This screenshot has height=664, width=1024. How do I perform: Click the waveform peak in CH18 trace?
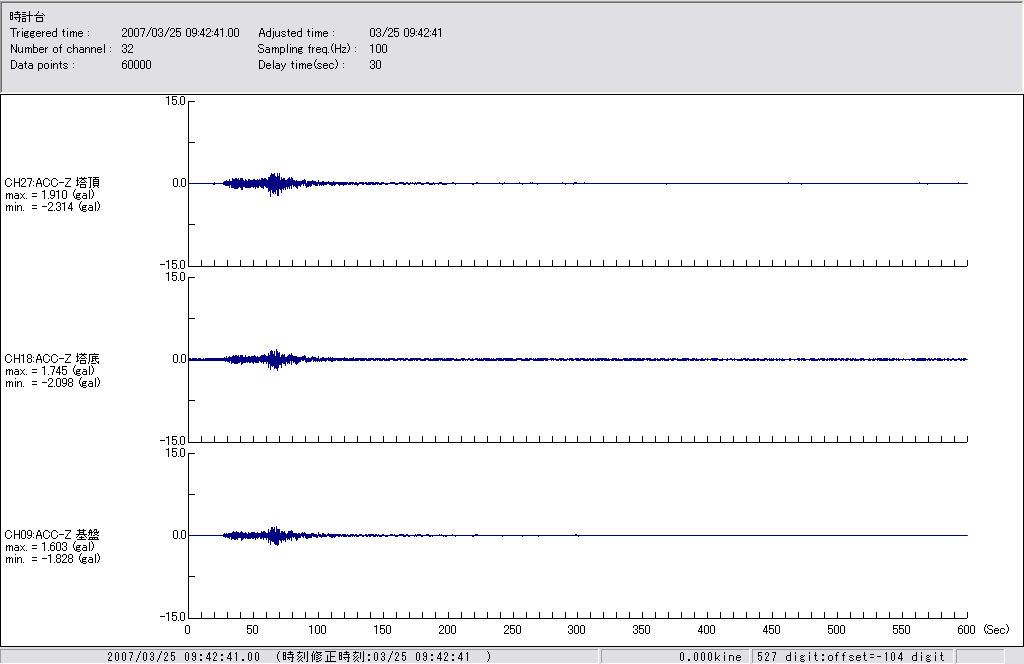274,359
